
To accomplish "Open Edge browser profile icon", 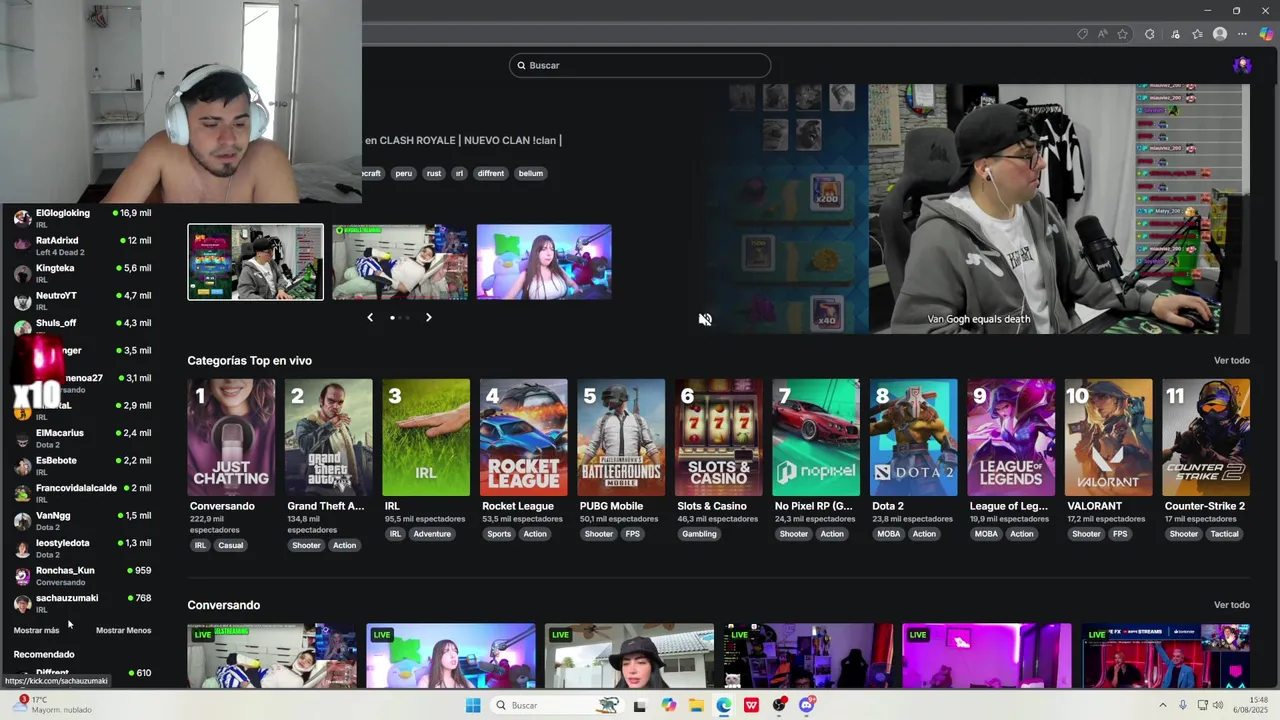I will [x=1220, y=34].
